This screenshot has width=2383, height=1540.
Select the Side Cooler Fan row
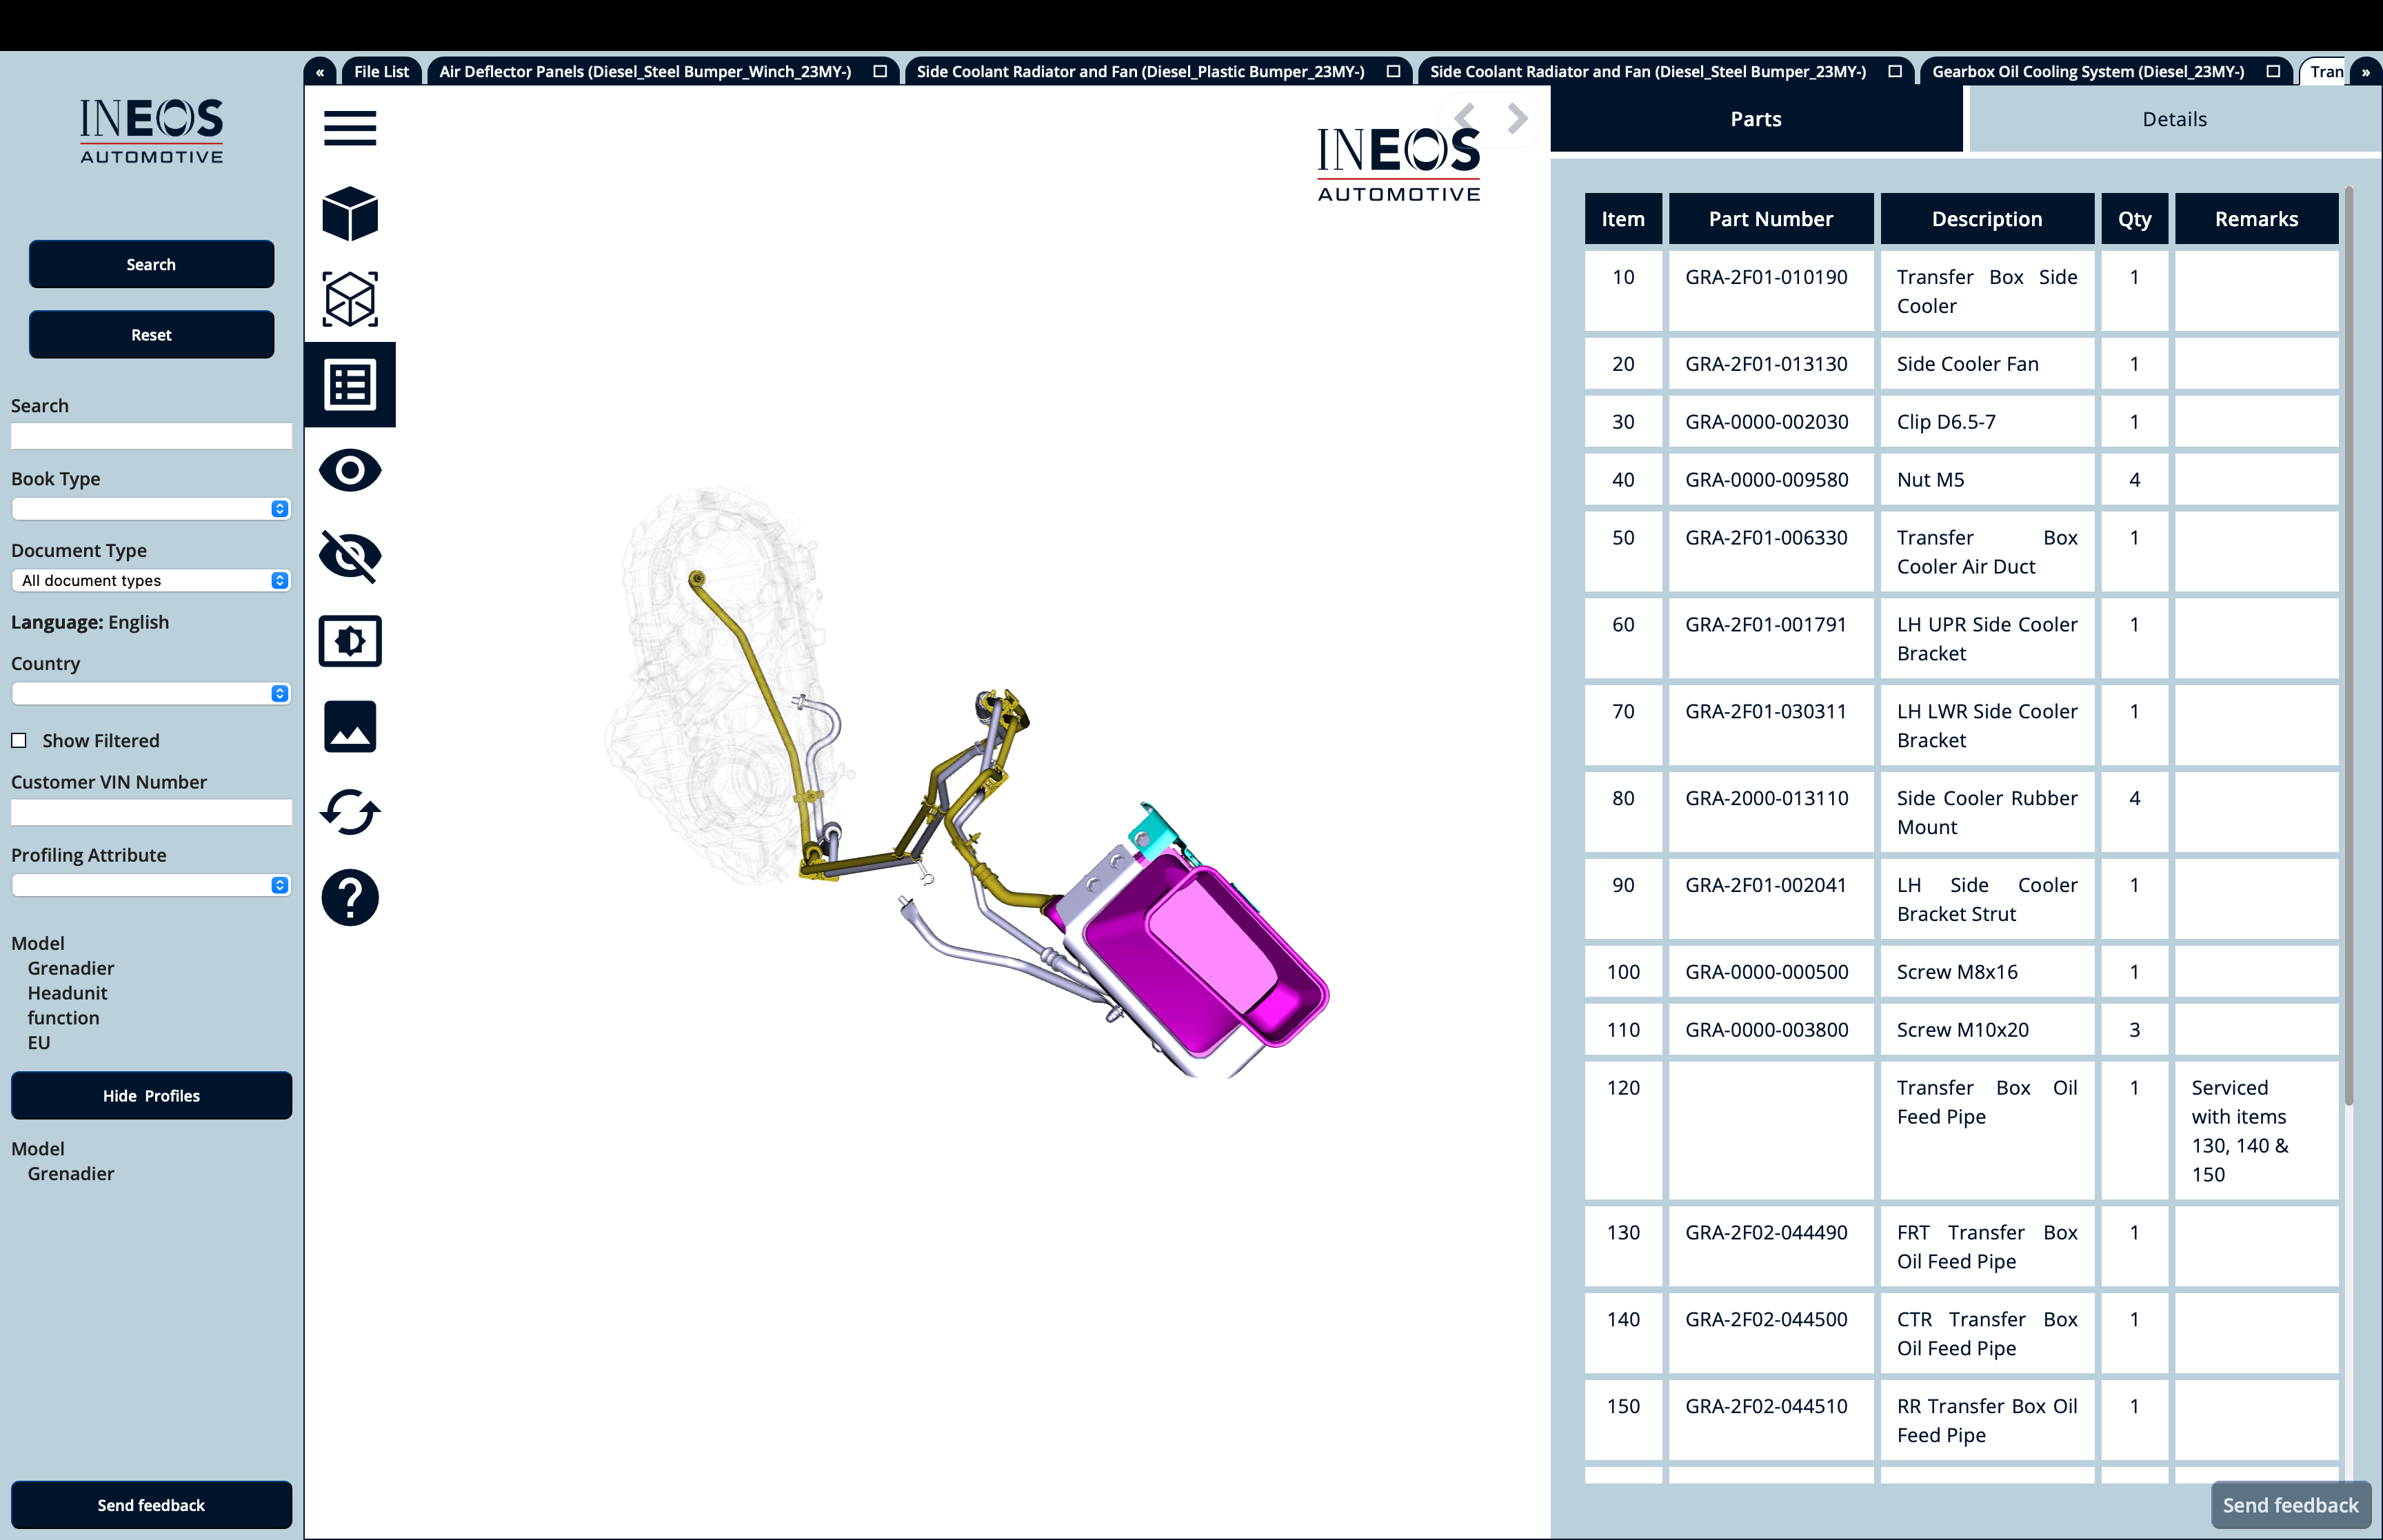[1961, 364]
